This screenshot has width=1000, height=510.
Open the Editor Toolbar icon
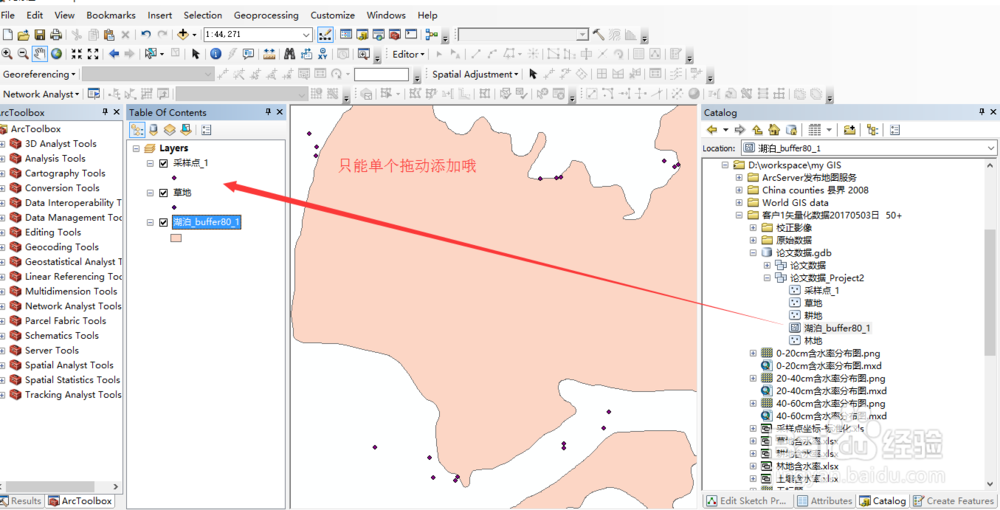(x=325, y=34)
